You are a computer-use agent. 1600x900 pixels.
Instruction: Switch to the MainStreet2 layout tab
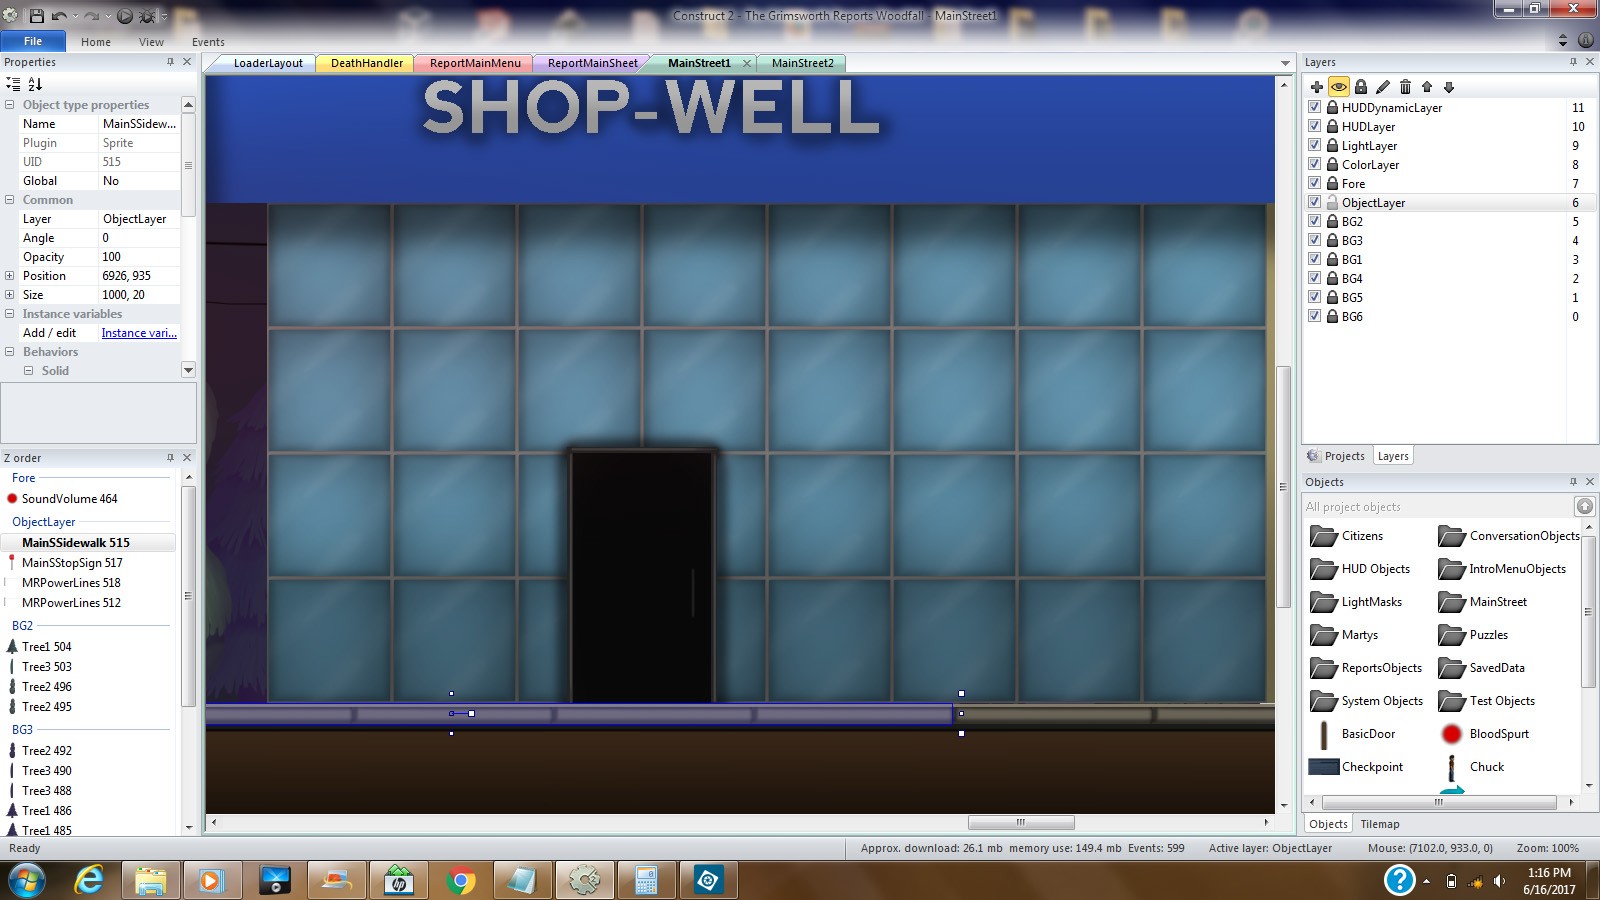[x=802, y=63]
